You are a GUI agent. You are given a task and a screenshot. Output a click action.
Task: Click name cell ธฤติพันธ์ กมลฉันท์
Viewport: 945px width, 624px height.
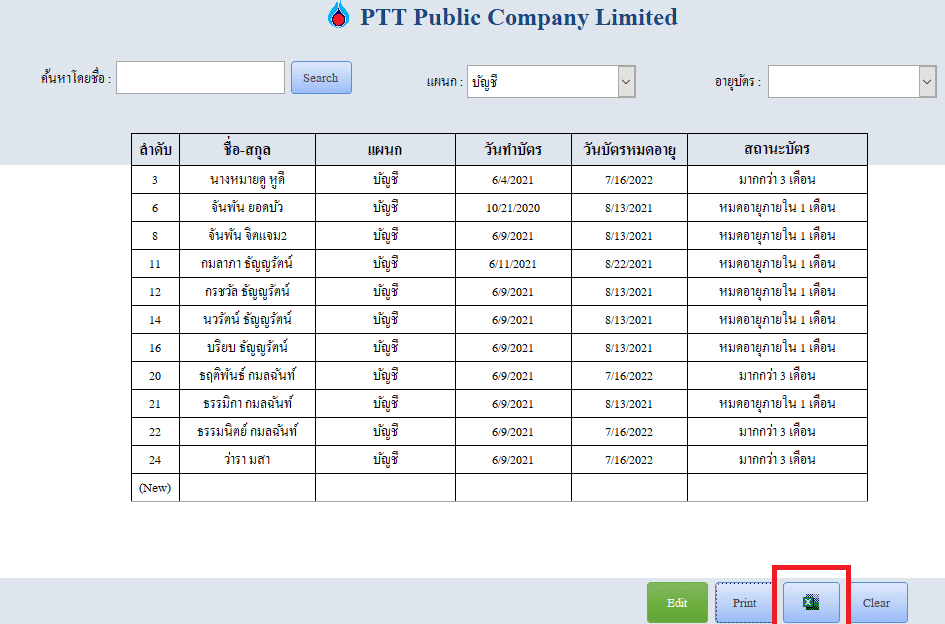click(247, 376)
